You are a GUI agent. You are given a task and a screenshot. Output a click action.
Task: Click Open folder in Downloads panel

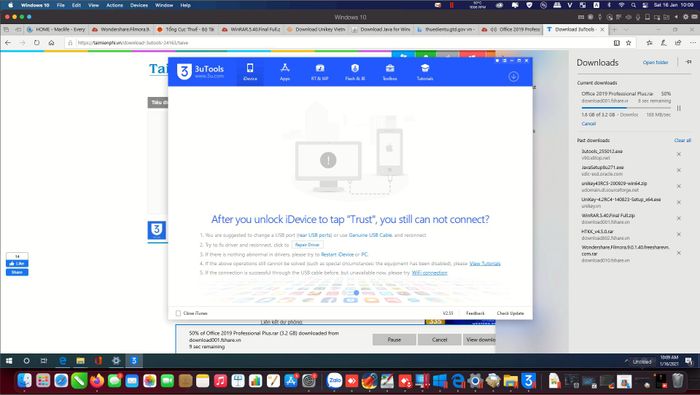point(655,62)
